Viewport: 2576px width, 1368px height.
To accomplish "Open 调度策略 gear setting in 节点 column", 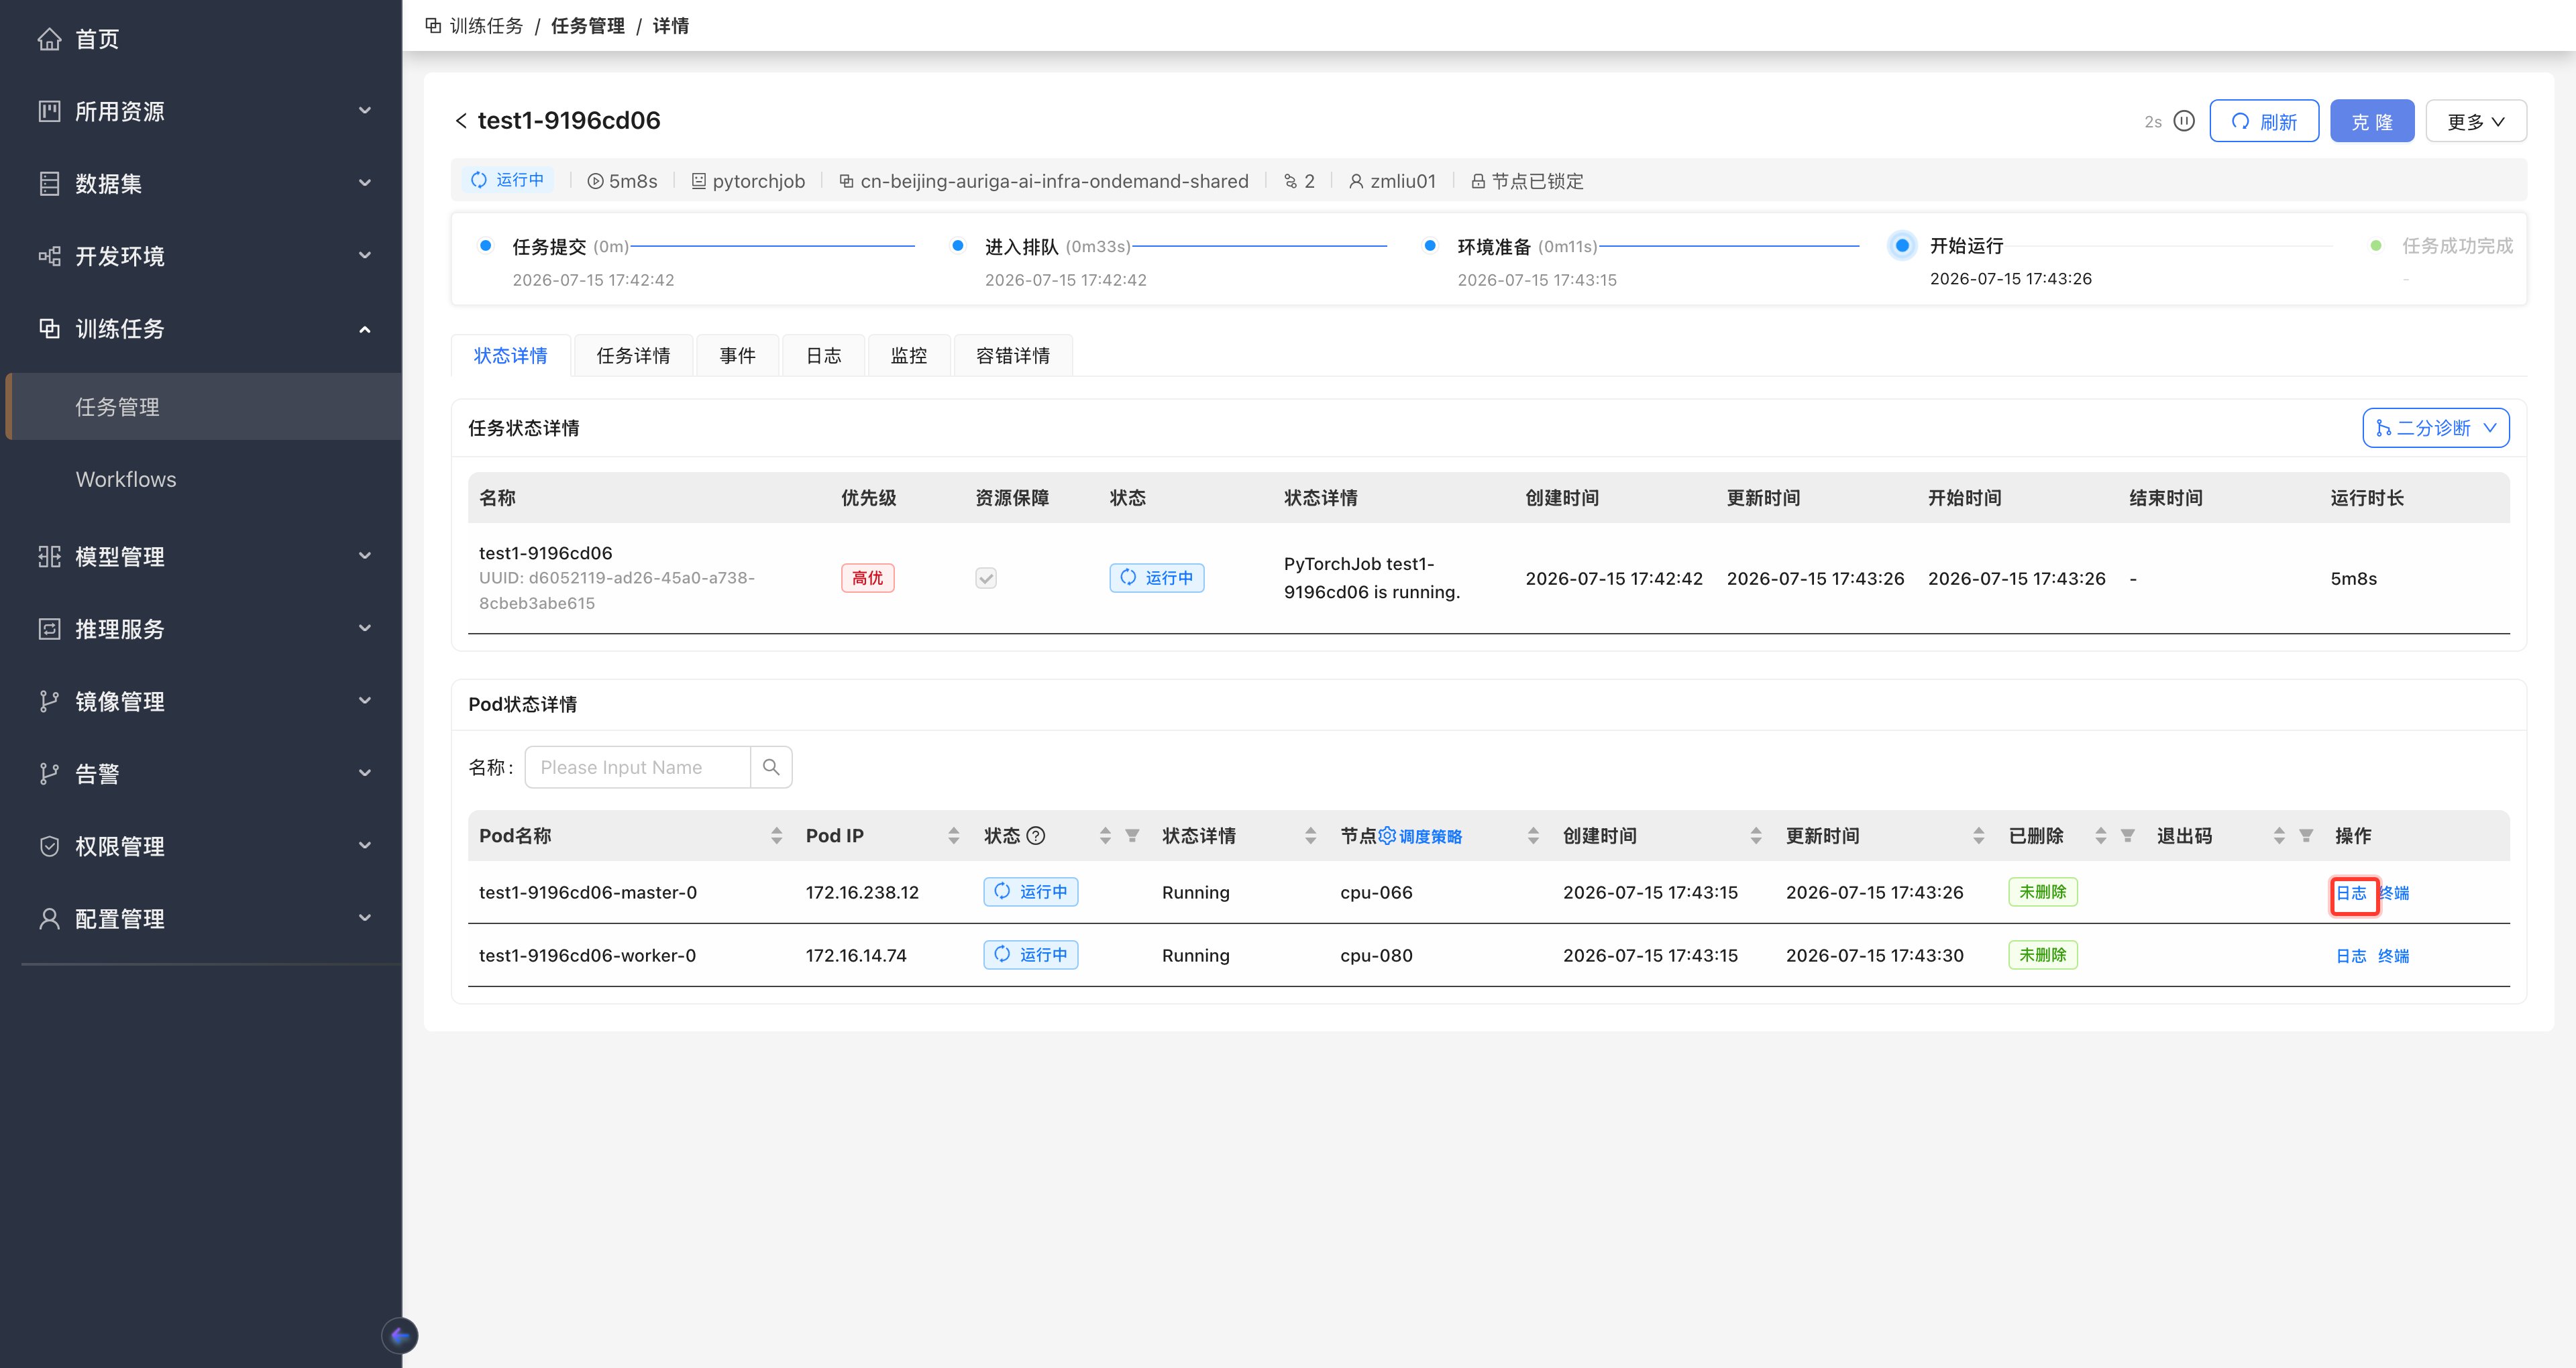I will tap(1387, 835).
